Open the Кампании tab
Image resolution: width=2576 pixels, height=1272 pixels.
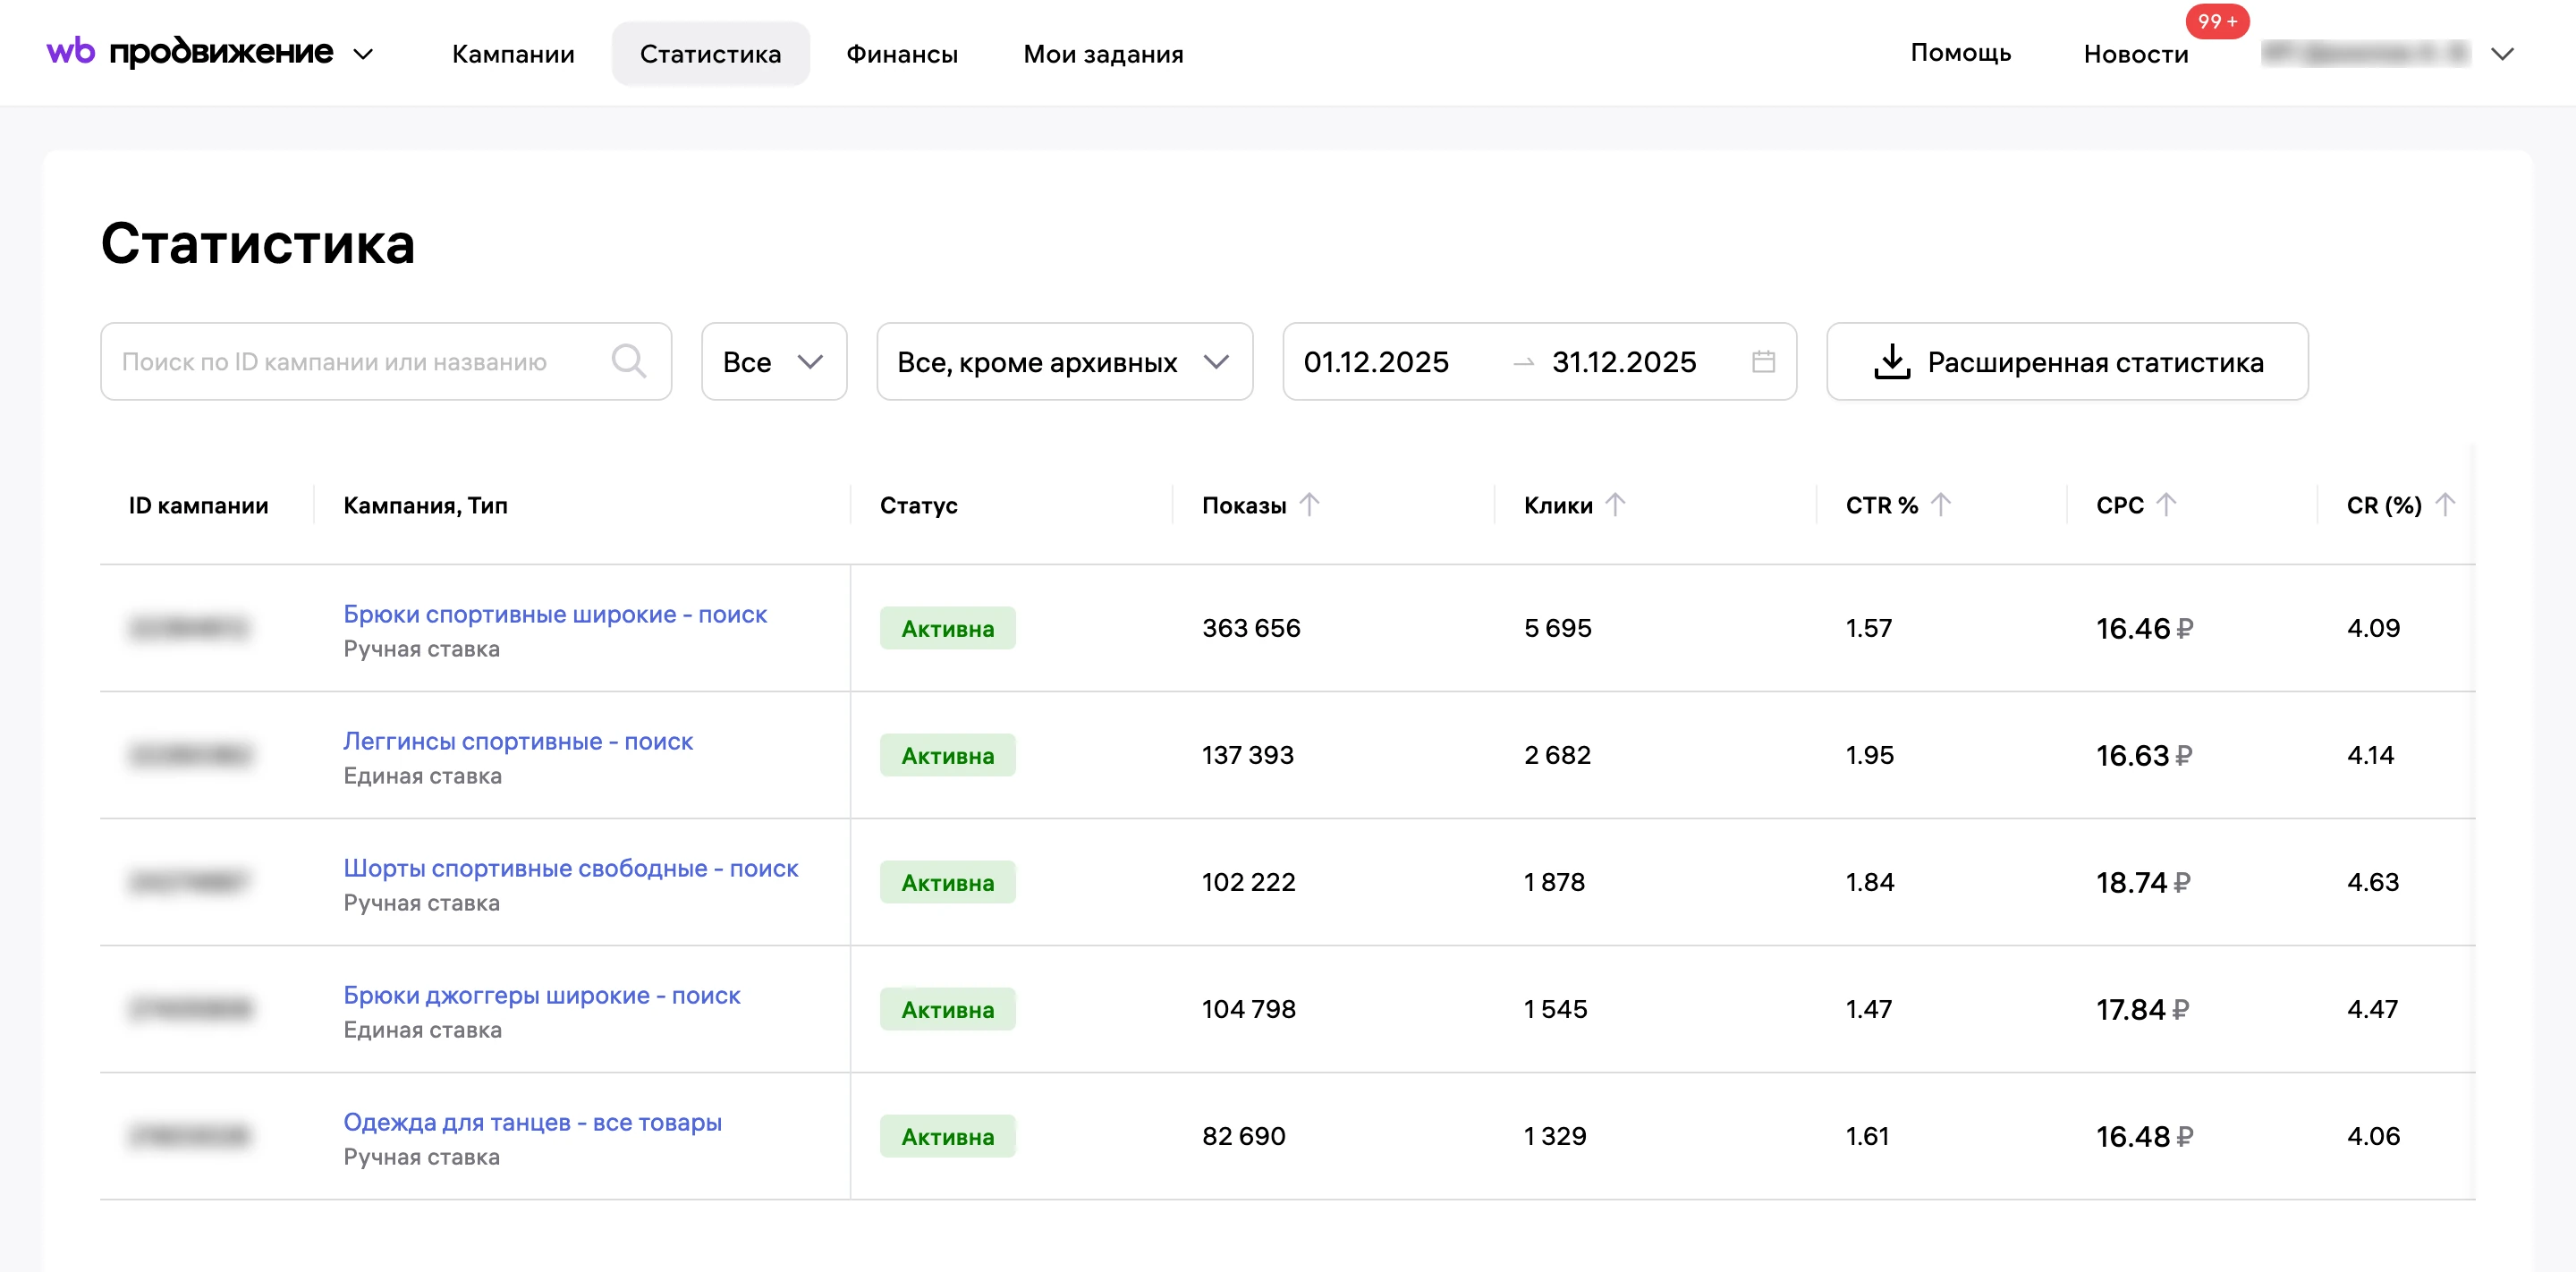pos(513,54)
